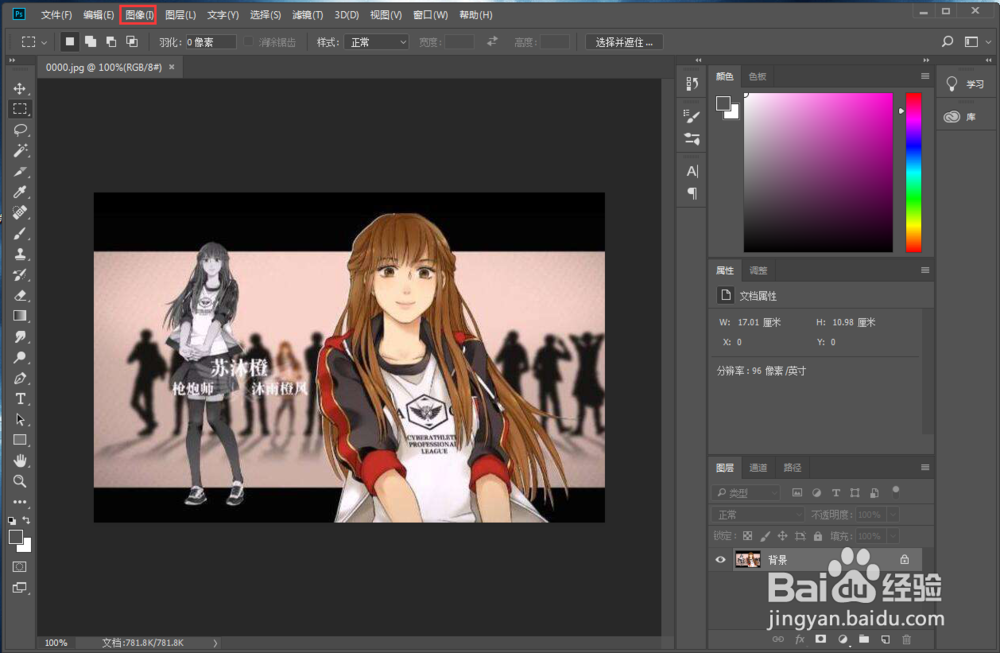Open the 库 libraries panel
Screen dimensions: 1000x653
pyautogui.click(x=960, y=117)
